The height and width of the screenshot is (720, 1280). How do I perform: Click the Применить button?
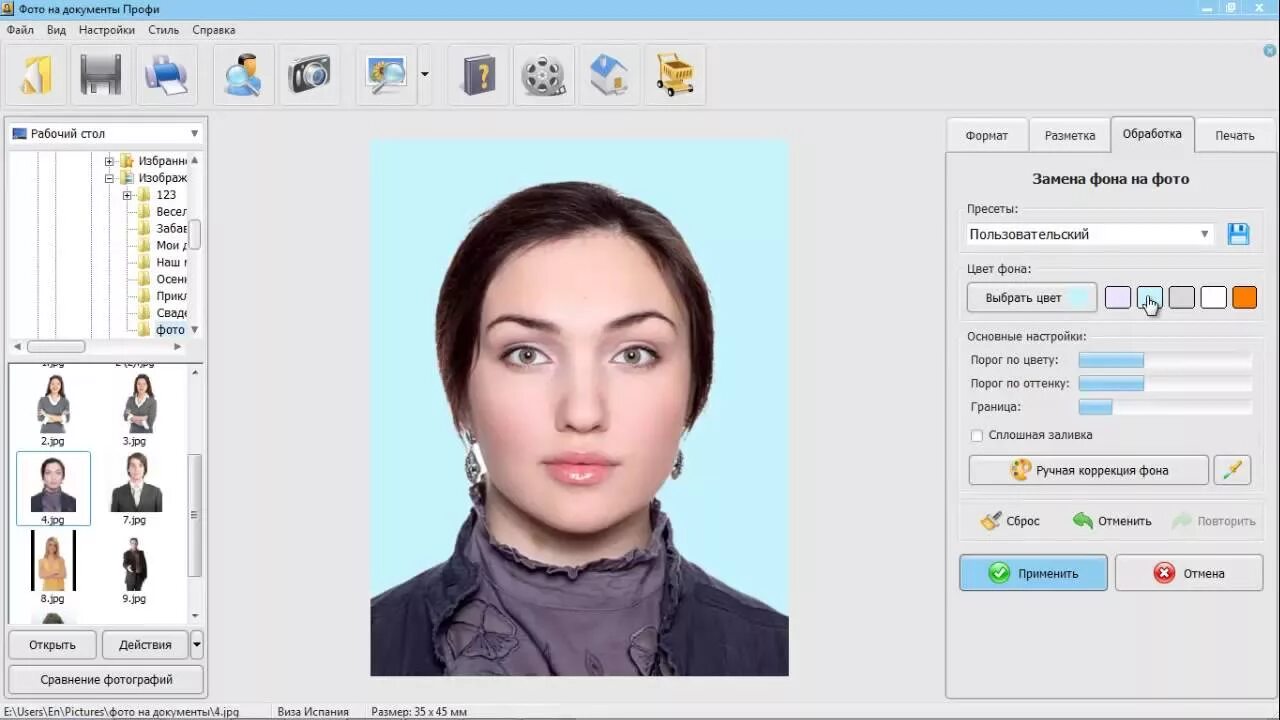[1033, 573]
